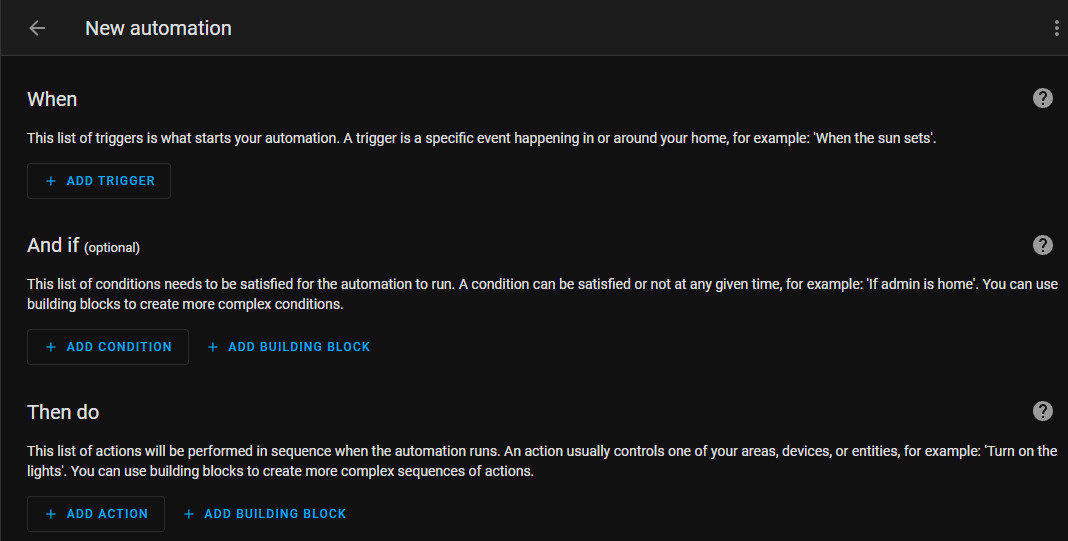Click the Then do section heading
Image resolution: width=1068 pixels, height=541 pixels.
63,412
